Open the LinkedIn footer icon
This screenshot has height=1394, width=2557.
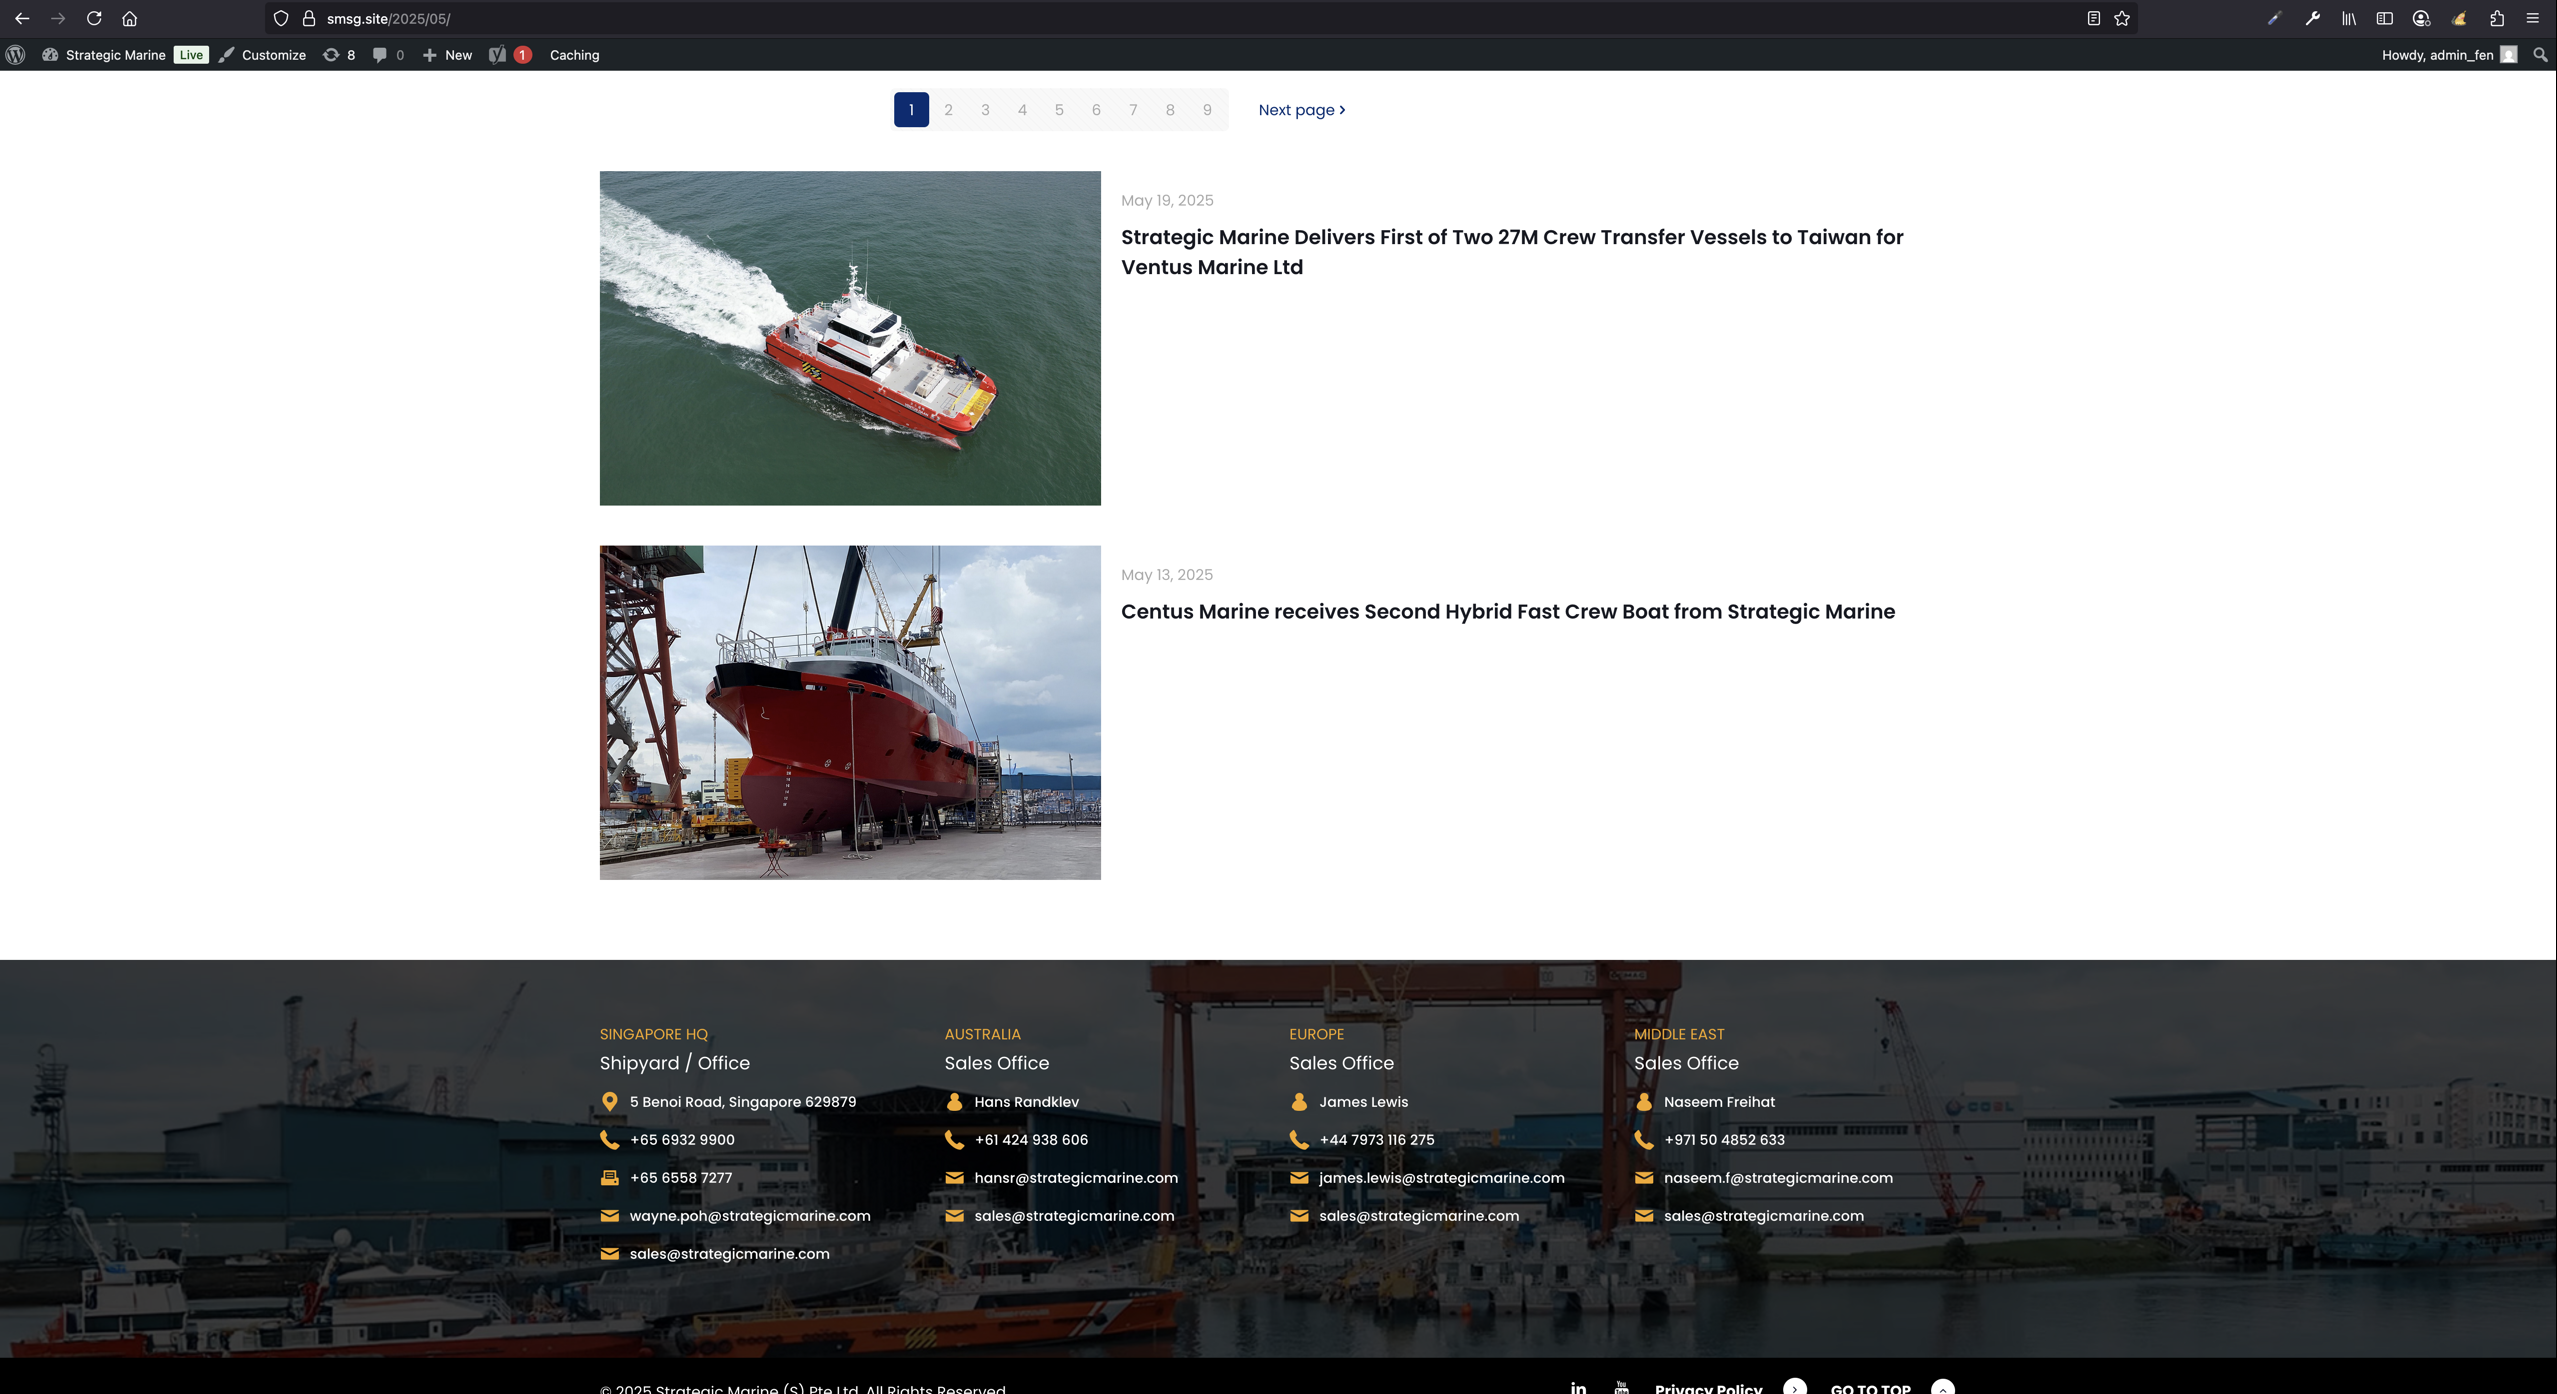click(x=1578, y=1387)
